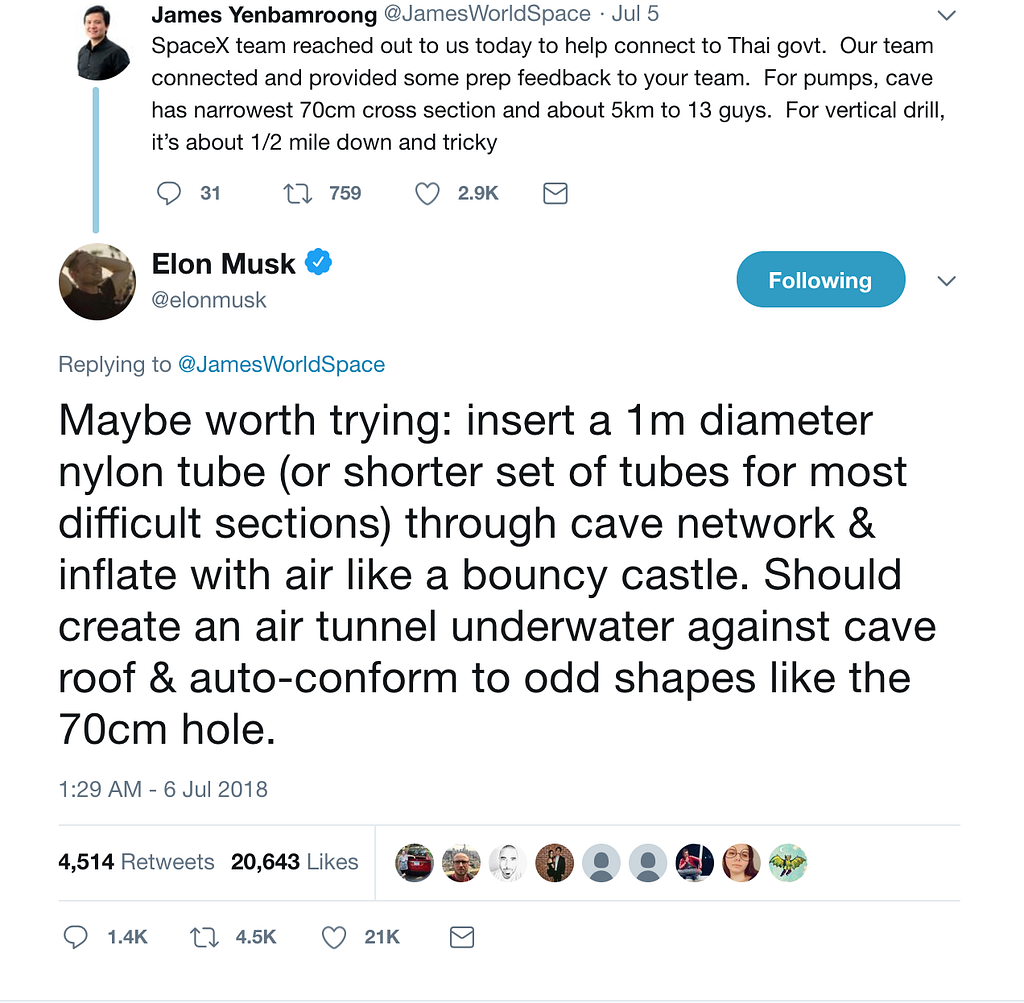Send James's tweet via direct message
The image size is (1024, 1003).
point(555,193)
